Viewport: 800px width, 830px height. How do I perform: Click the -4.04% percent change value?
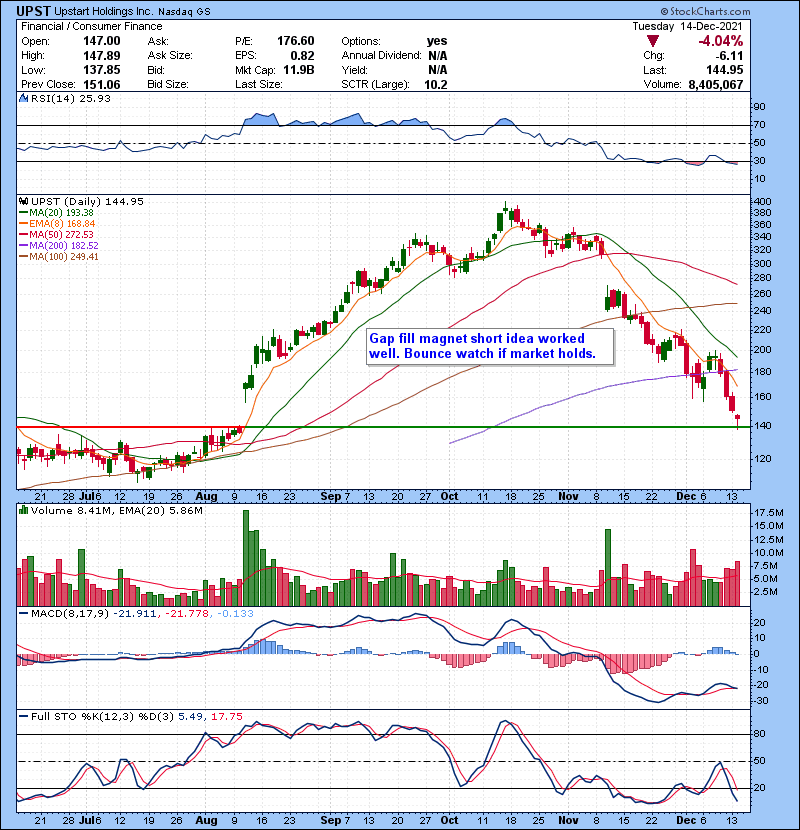click(721, 41)
